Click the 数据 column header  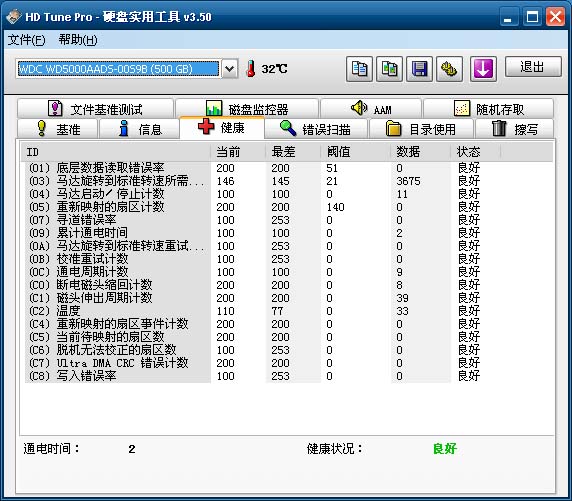tap(421, 152)
